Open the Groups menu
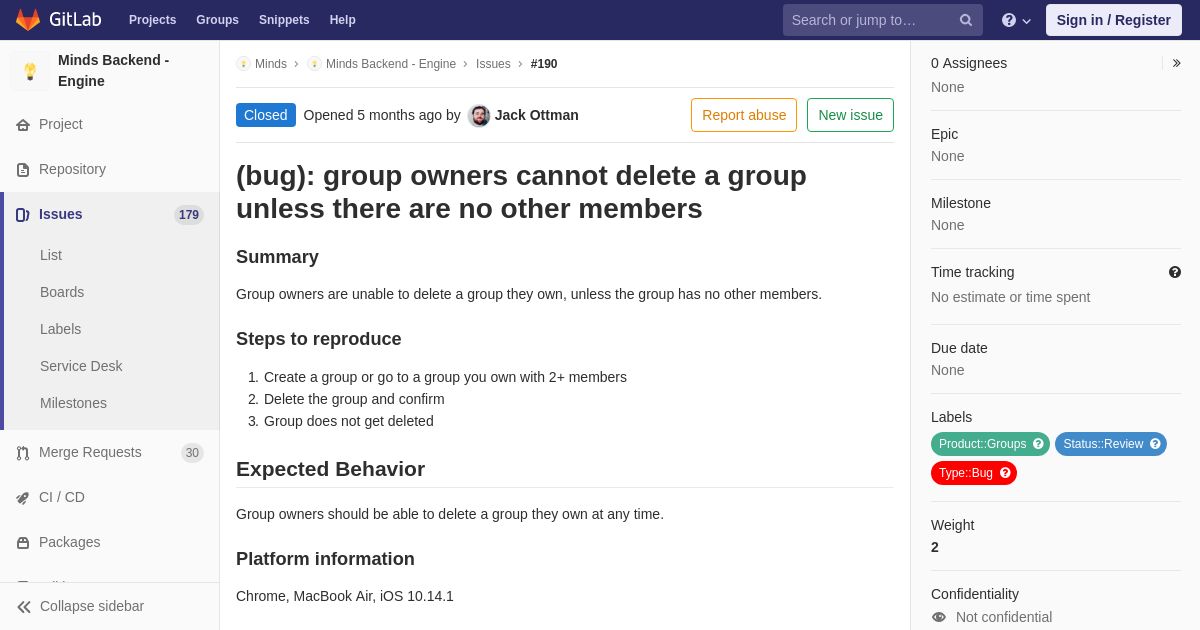This screenshot has height=630, width=1200. pyautogui.click(x=217, y=20)
